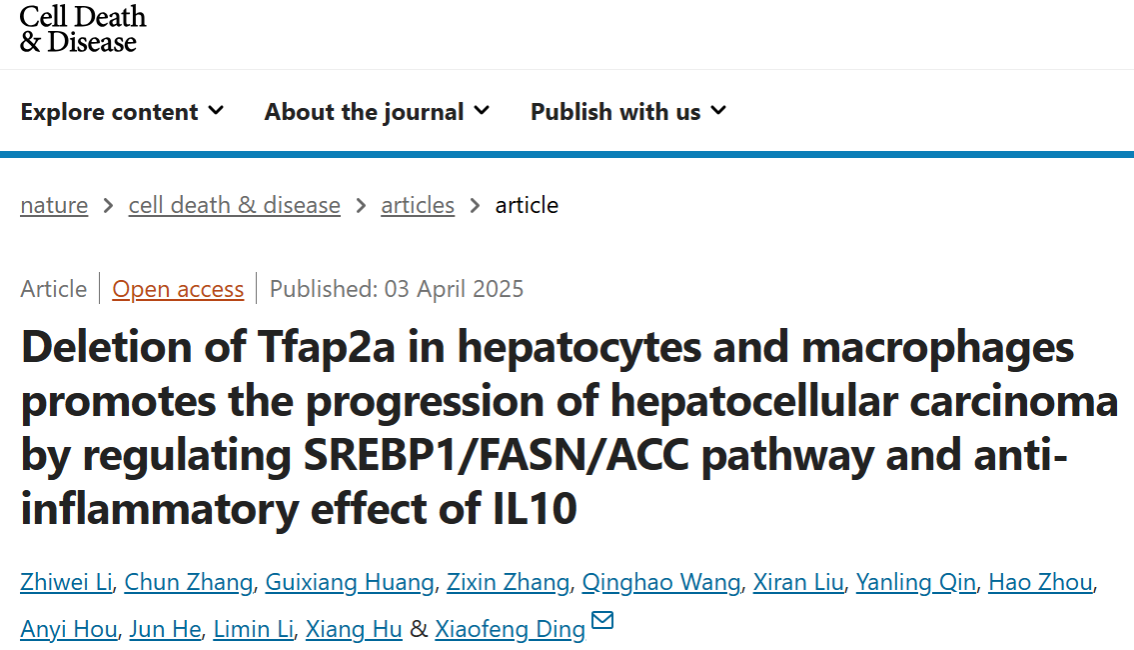Image resolution: width=1134 pixels, height=650 pixels.
Task: Expand the Explore content menu
Action: pos(122,112)
